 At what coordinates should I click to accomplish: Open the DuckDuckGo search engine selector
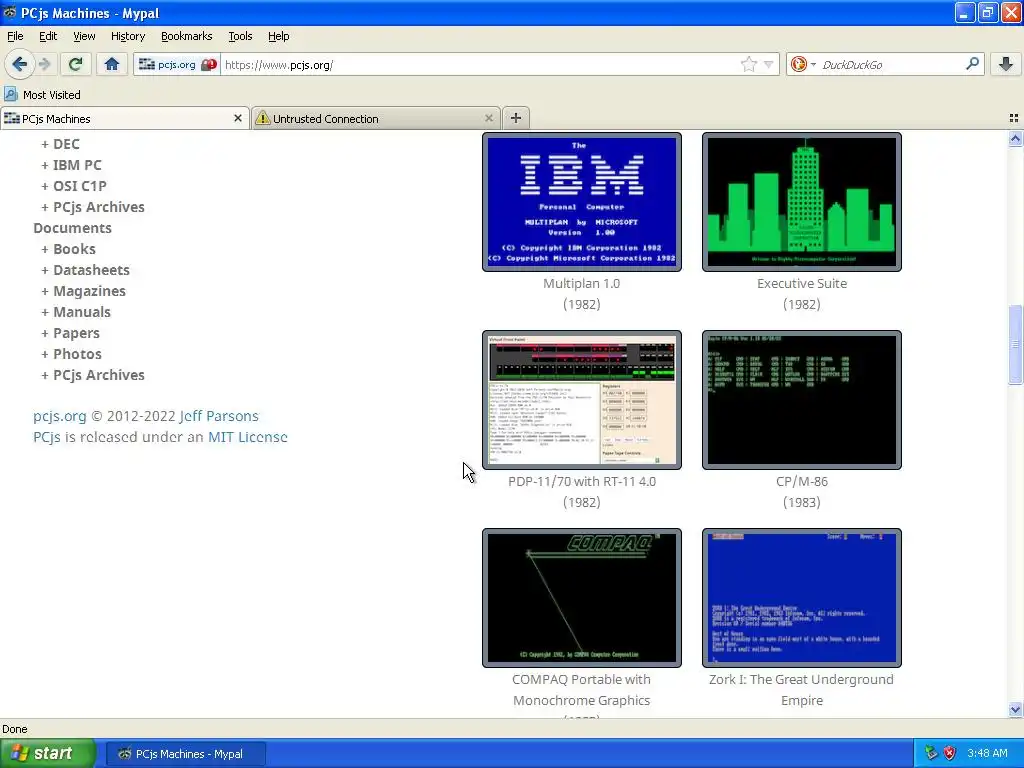click(x=803, y=65)
